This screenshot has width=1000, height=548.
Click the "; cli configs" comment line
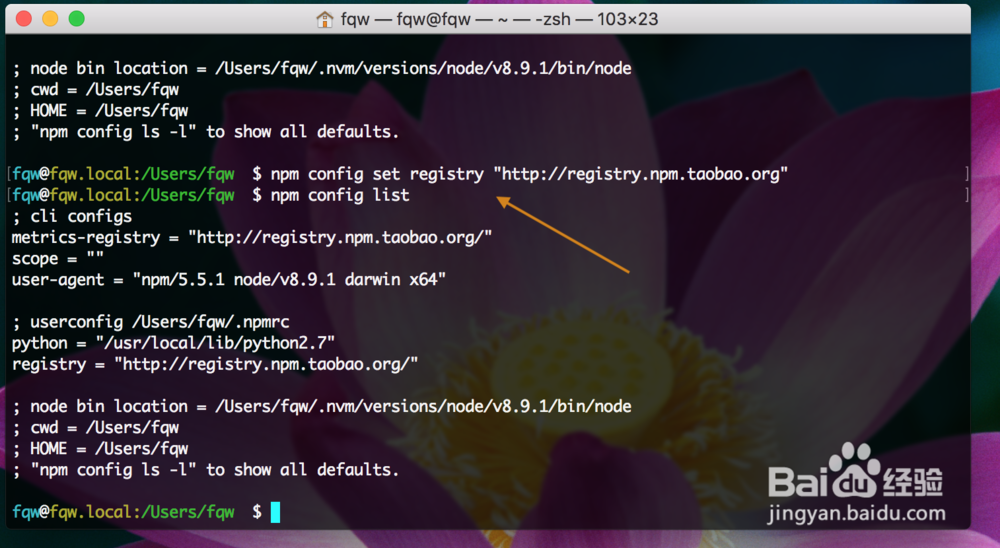coord(72,216)
